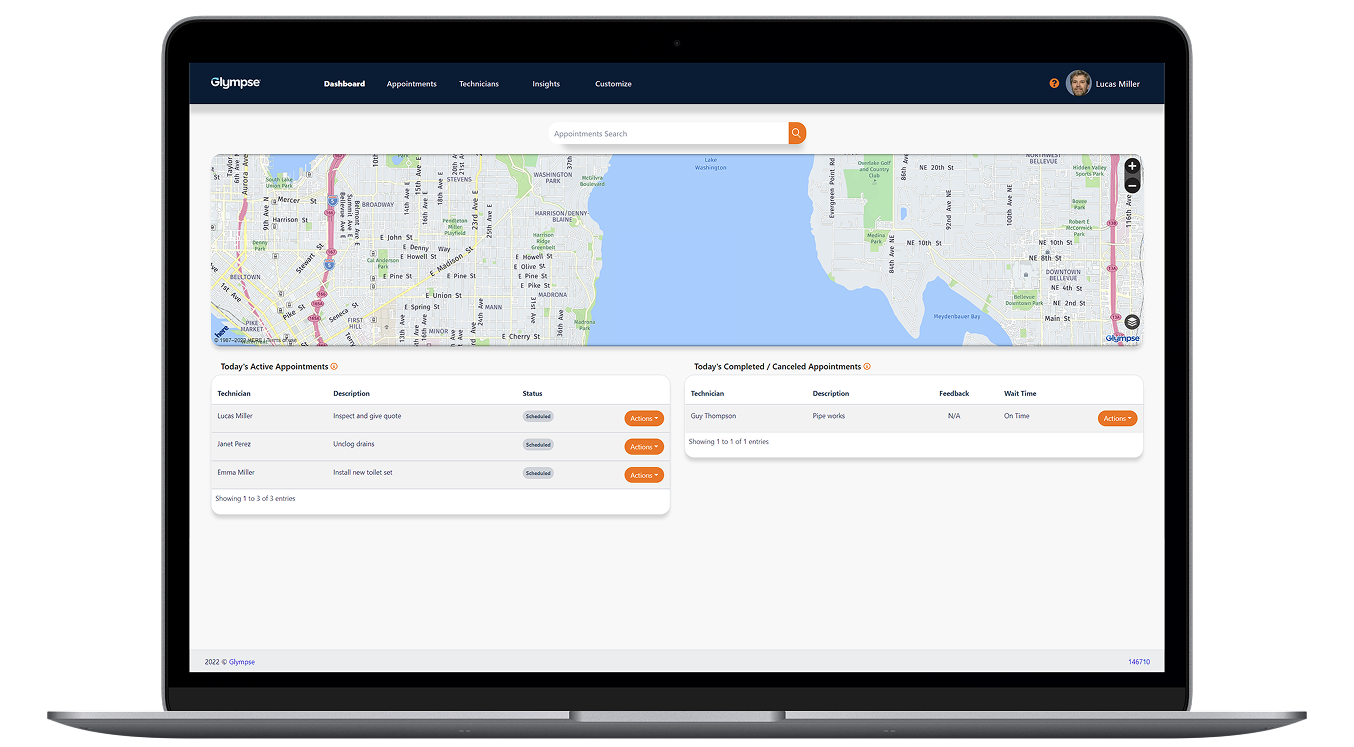The image size is (1354, 747).
Task: Open Actions dropdown for Emma Miller's appointment
Action: click(x=644, y=475)
